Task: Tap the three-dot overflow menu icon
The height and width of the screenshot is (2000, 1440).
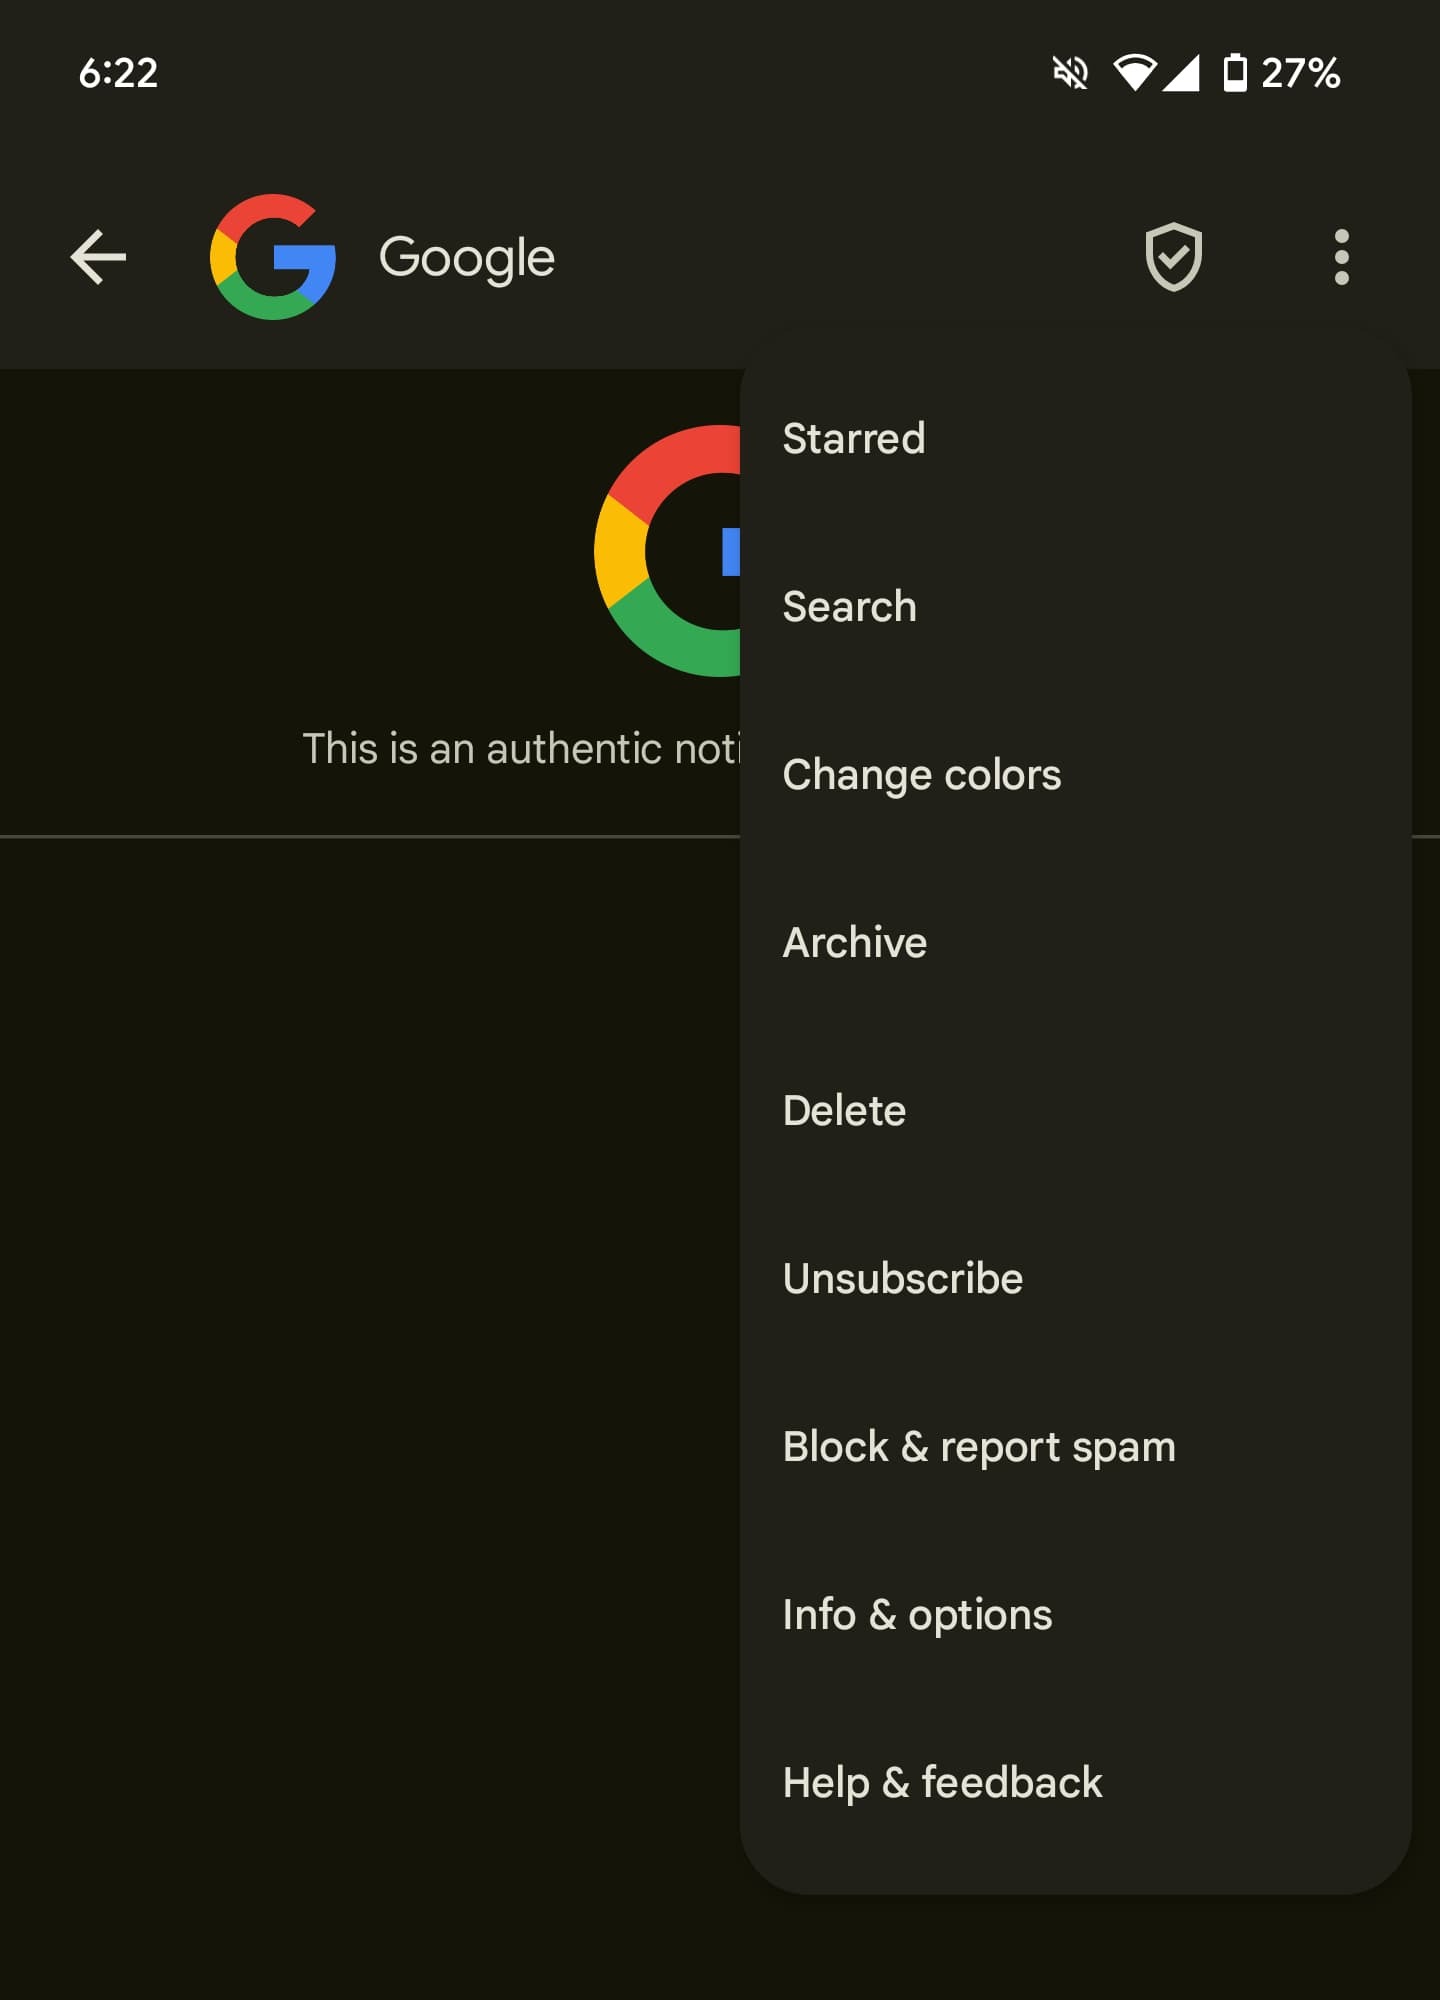Action: (x=1341, y=257)
